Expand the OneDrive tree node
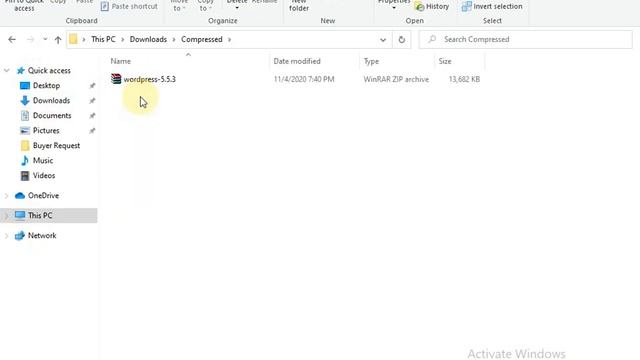640x360 pixels. click(x=7, y=196)
